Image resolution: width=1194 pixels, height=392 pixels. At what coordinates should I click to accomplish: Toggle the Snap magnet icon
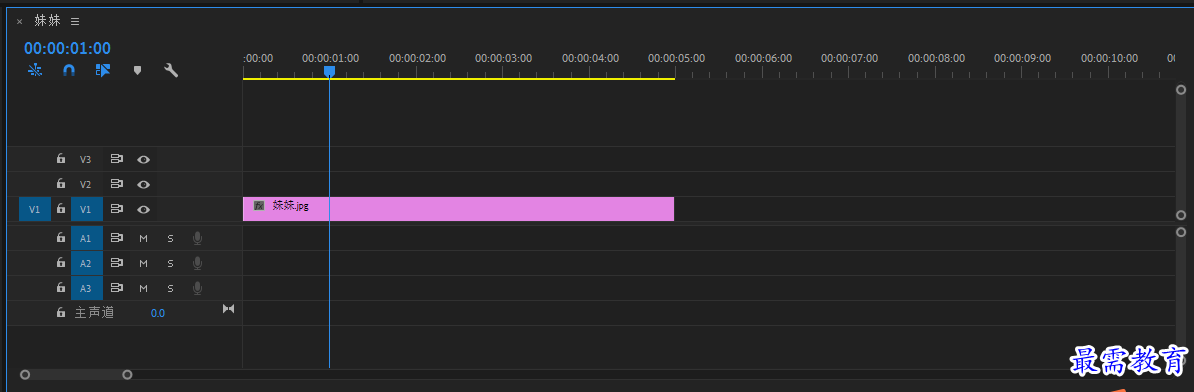(69, 70)
